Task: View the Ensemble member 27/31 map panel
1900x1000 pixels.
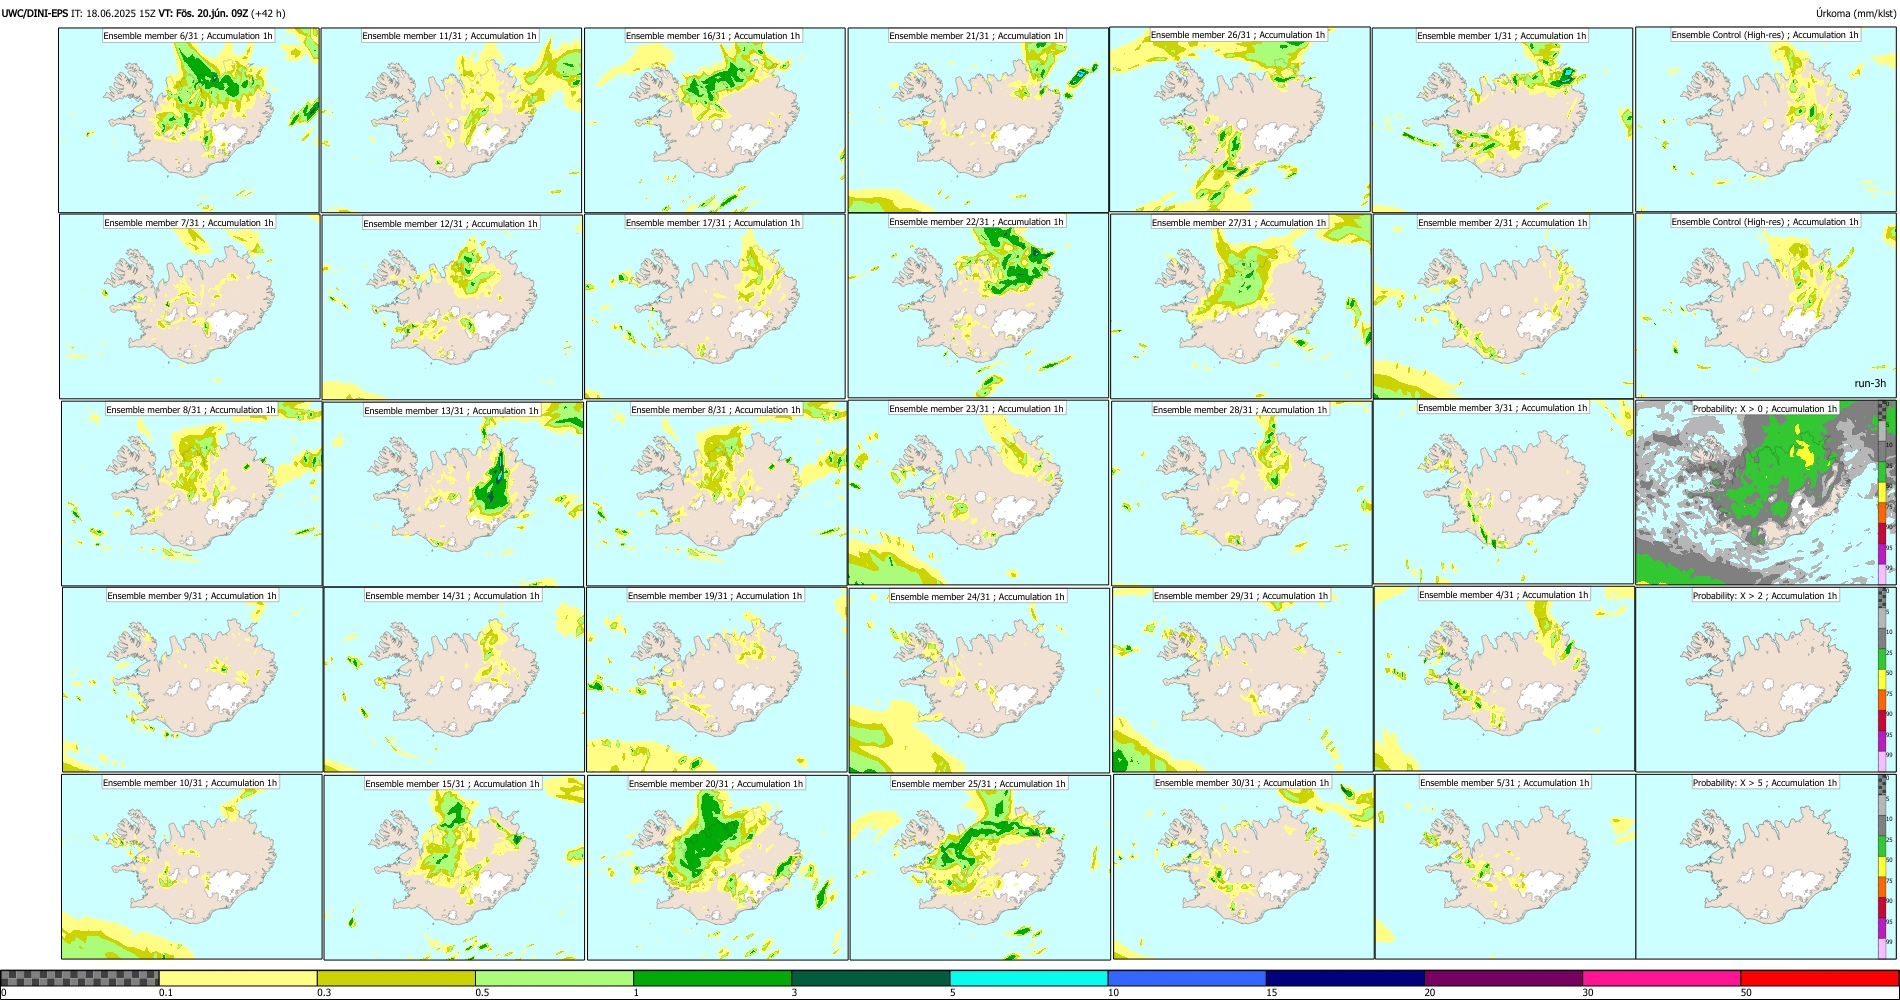Action: pyautogui.click(x=1241, y=307)
